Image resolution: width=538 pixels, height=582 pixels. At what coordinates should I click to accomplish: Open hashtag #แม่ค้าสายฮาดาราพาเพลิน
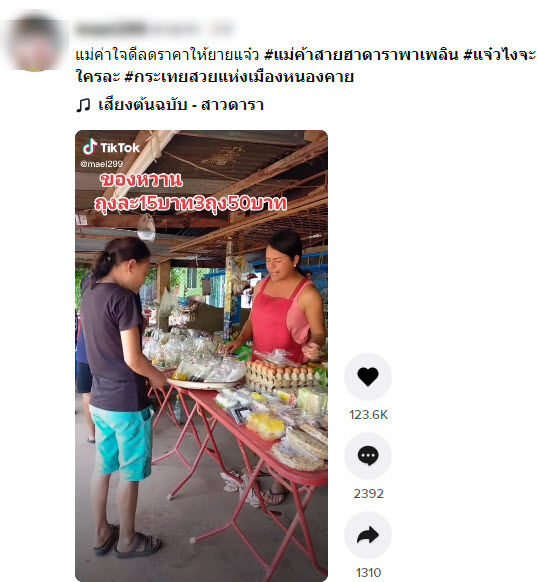point(361,55)
